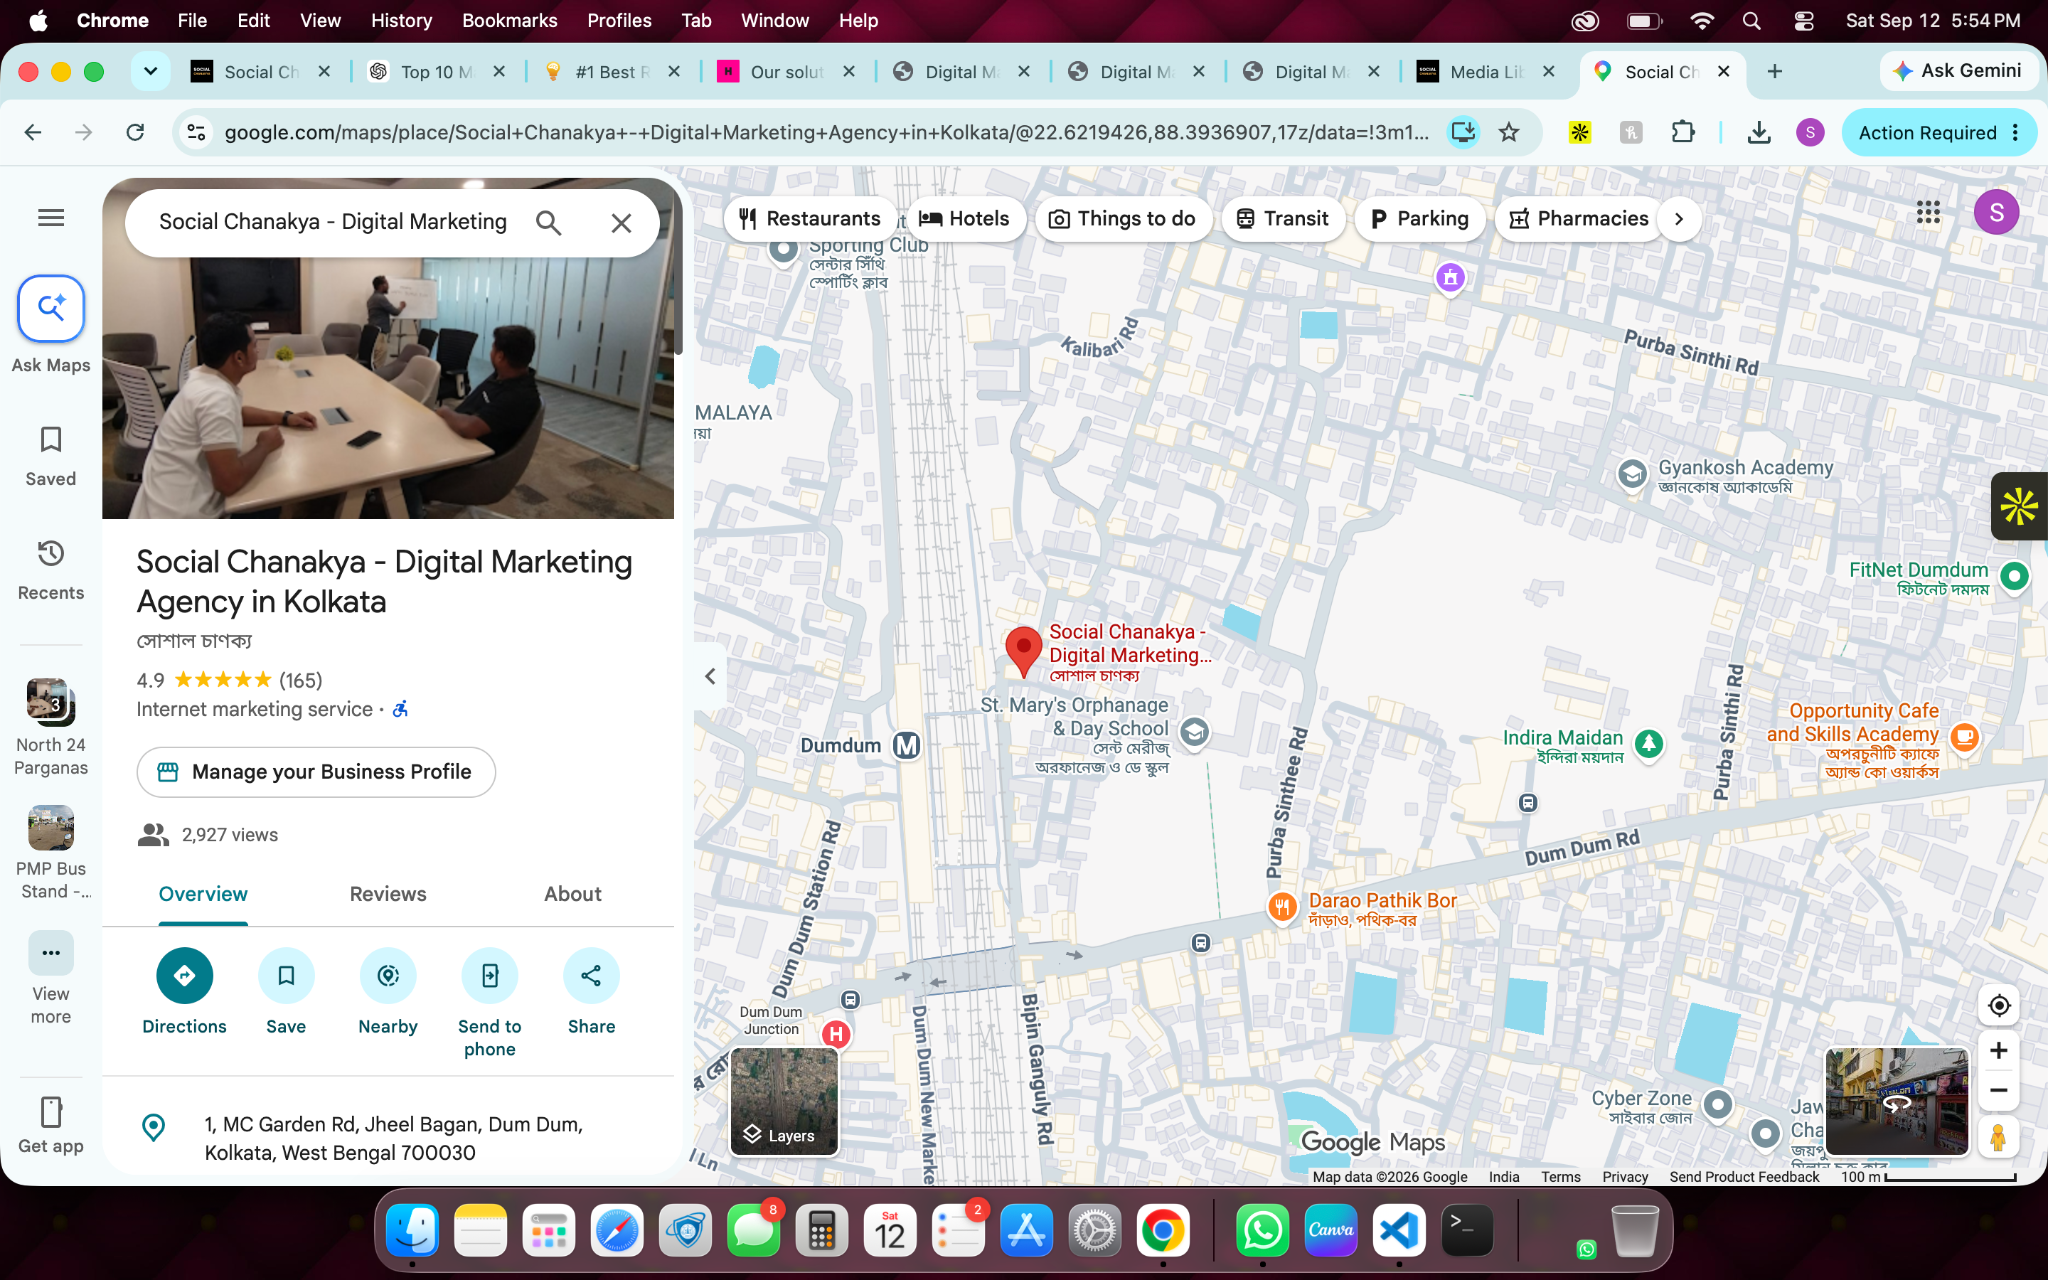Open the Google Maps hamburger menu

(x=51, y=218)
